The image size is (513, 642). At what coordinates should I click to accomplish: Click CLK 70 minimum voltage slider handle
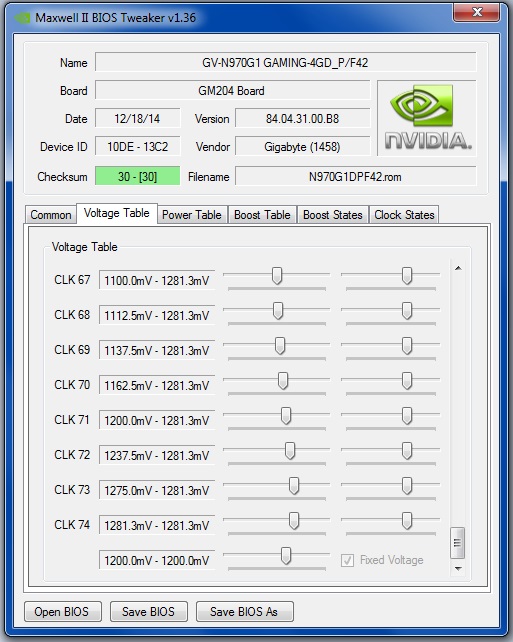coord(283,381)
